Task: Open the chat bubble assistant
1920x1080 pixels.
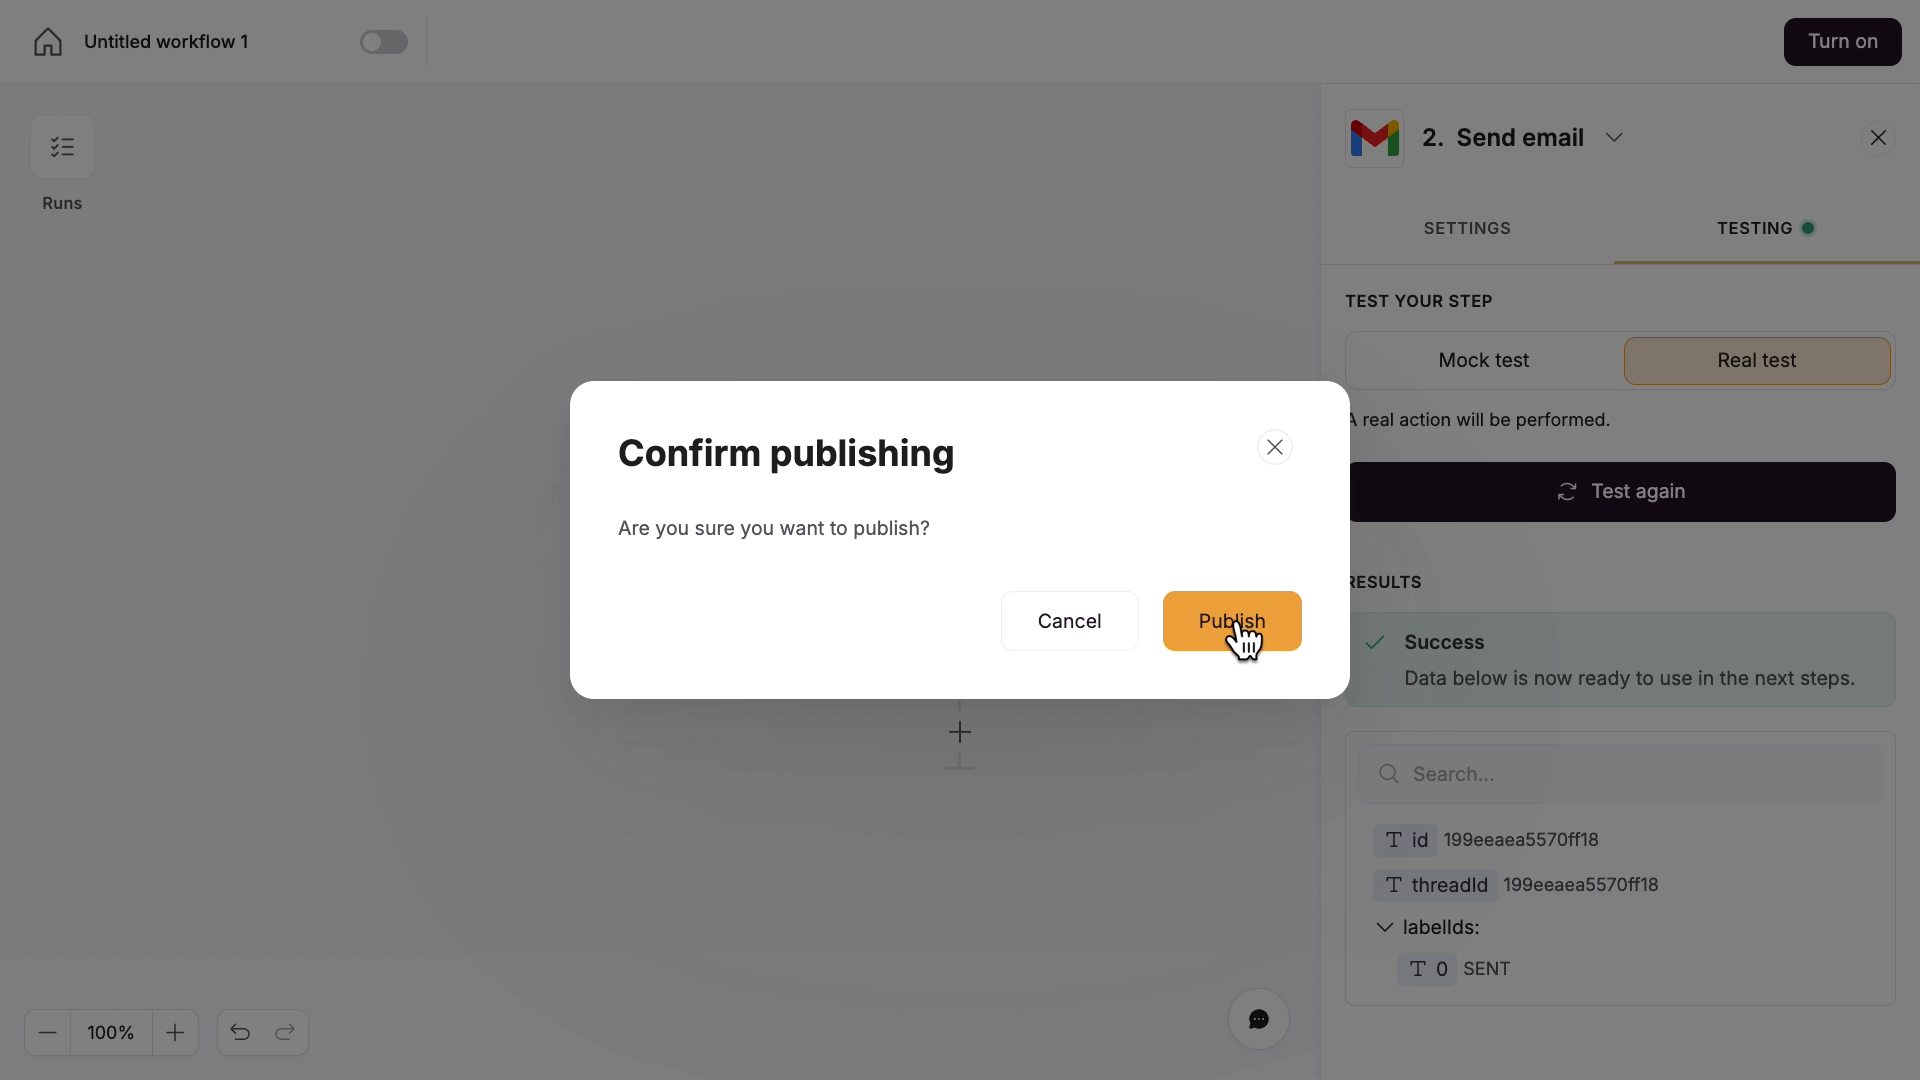Action: (x=1257, y=1019)
